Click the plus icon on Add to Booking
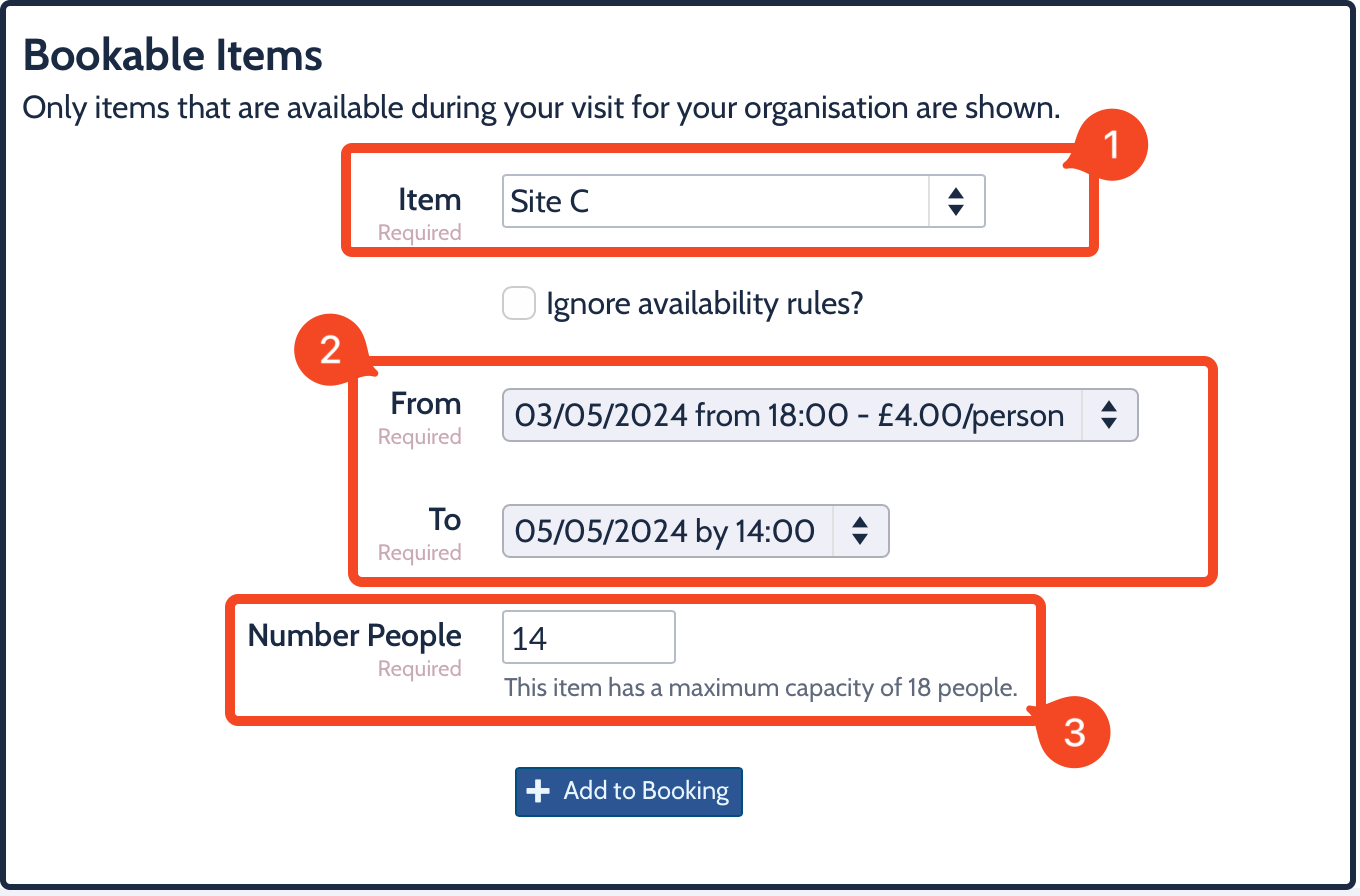 pyautogui.click(x=538, y=792)
